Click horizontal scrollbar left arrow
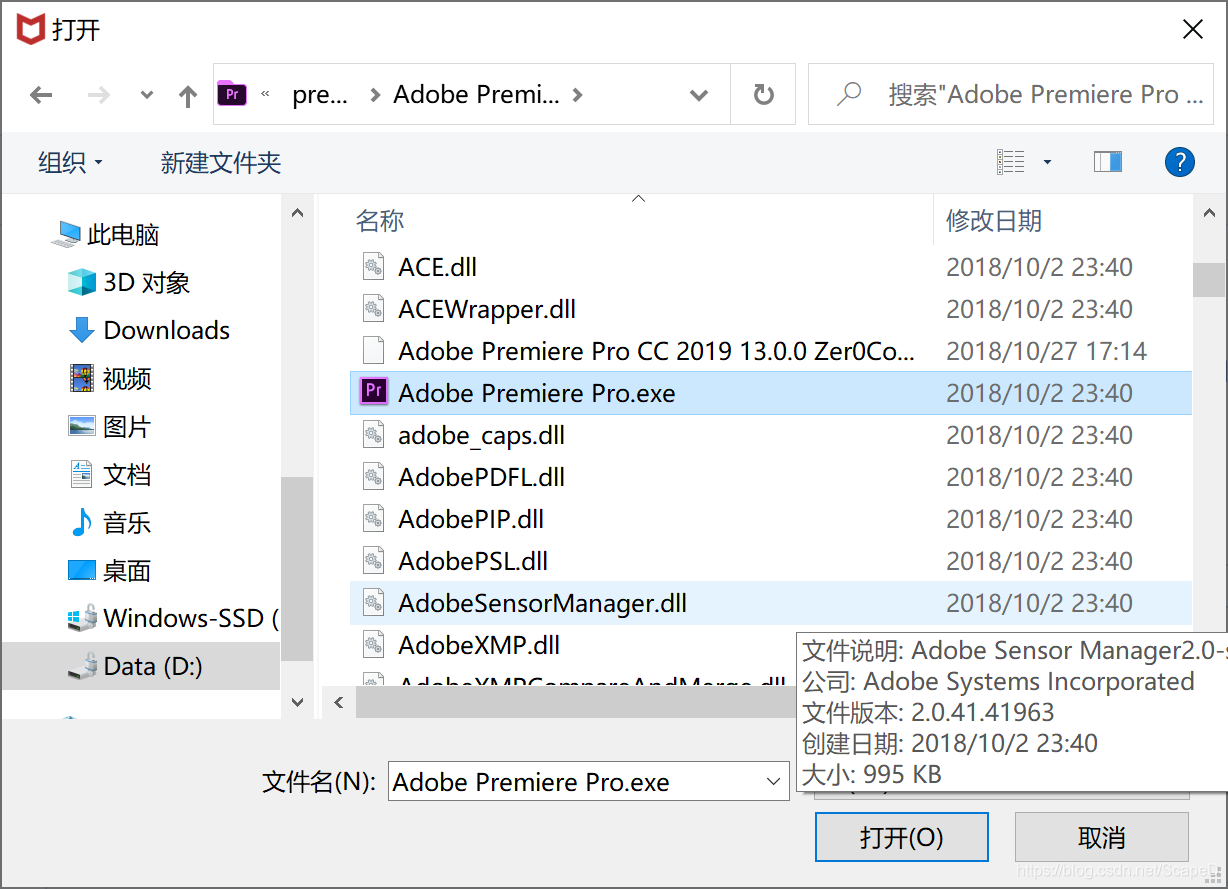 point(339,702)
